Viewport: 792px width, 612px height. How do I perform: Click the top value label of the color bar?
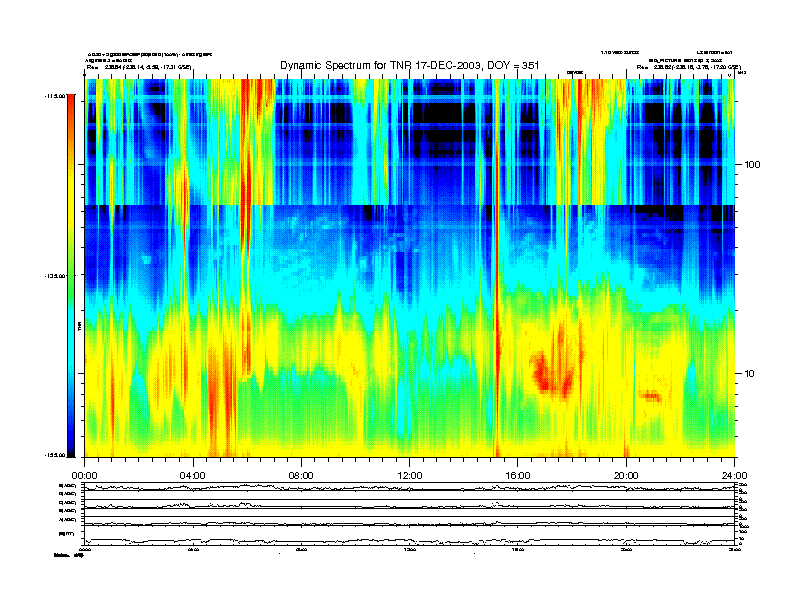click(x=55, y=95)
